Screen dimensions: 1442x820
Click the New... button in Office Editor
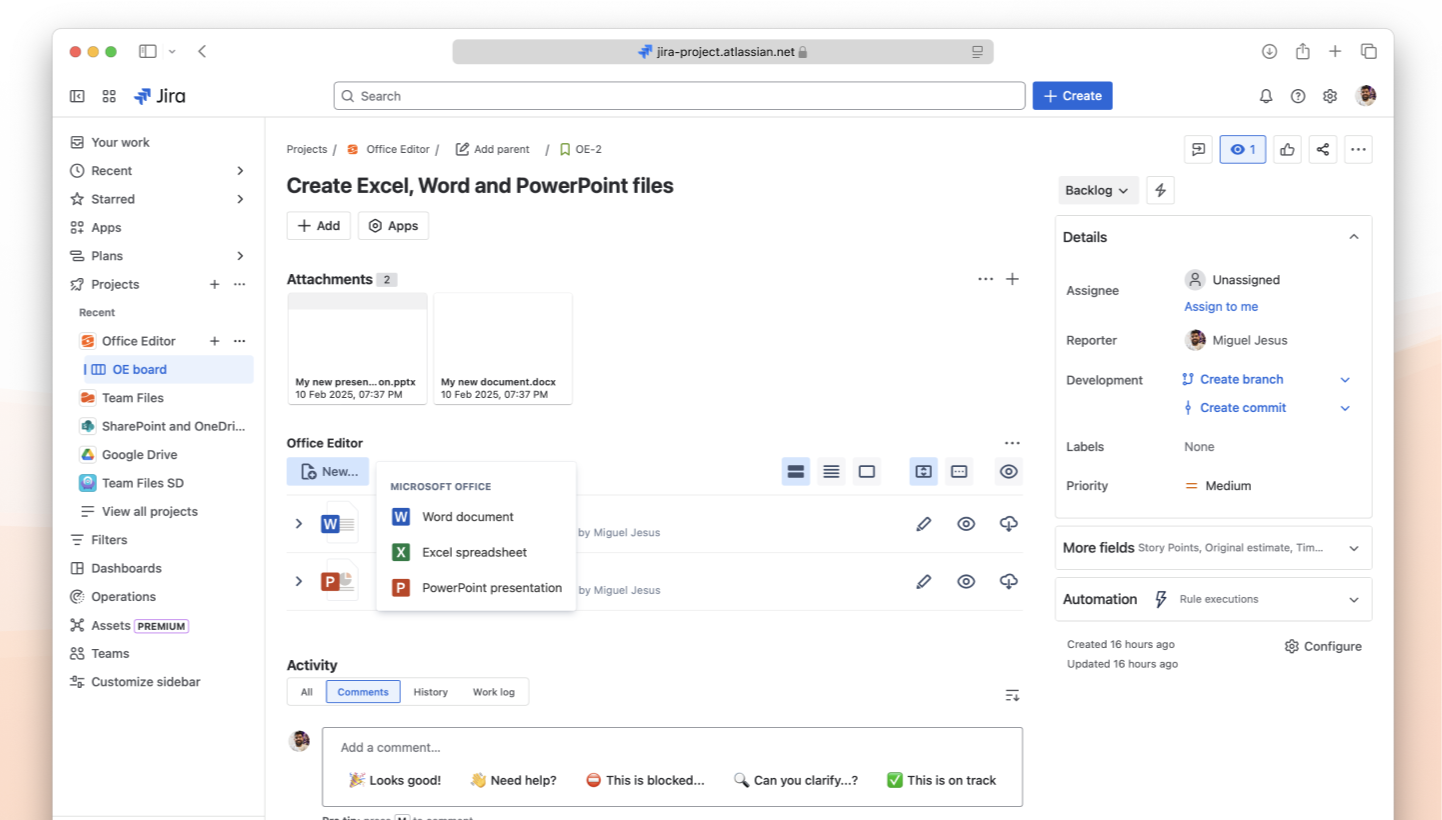click(x=328, y=471)
